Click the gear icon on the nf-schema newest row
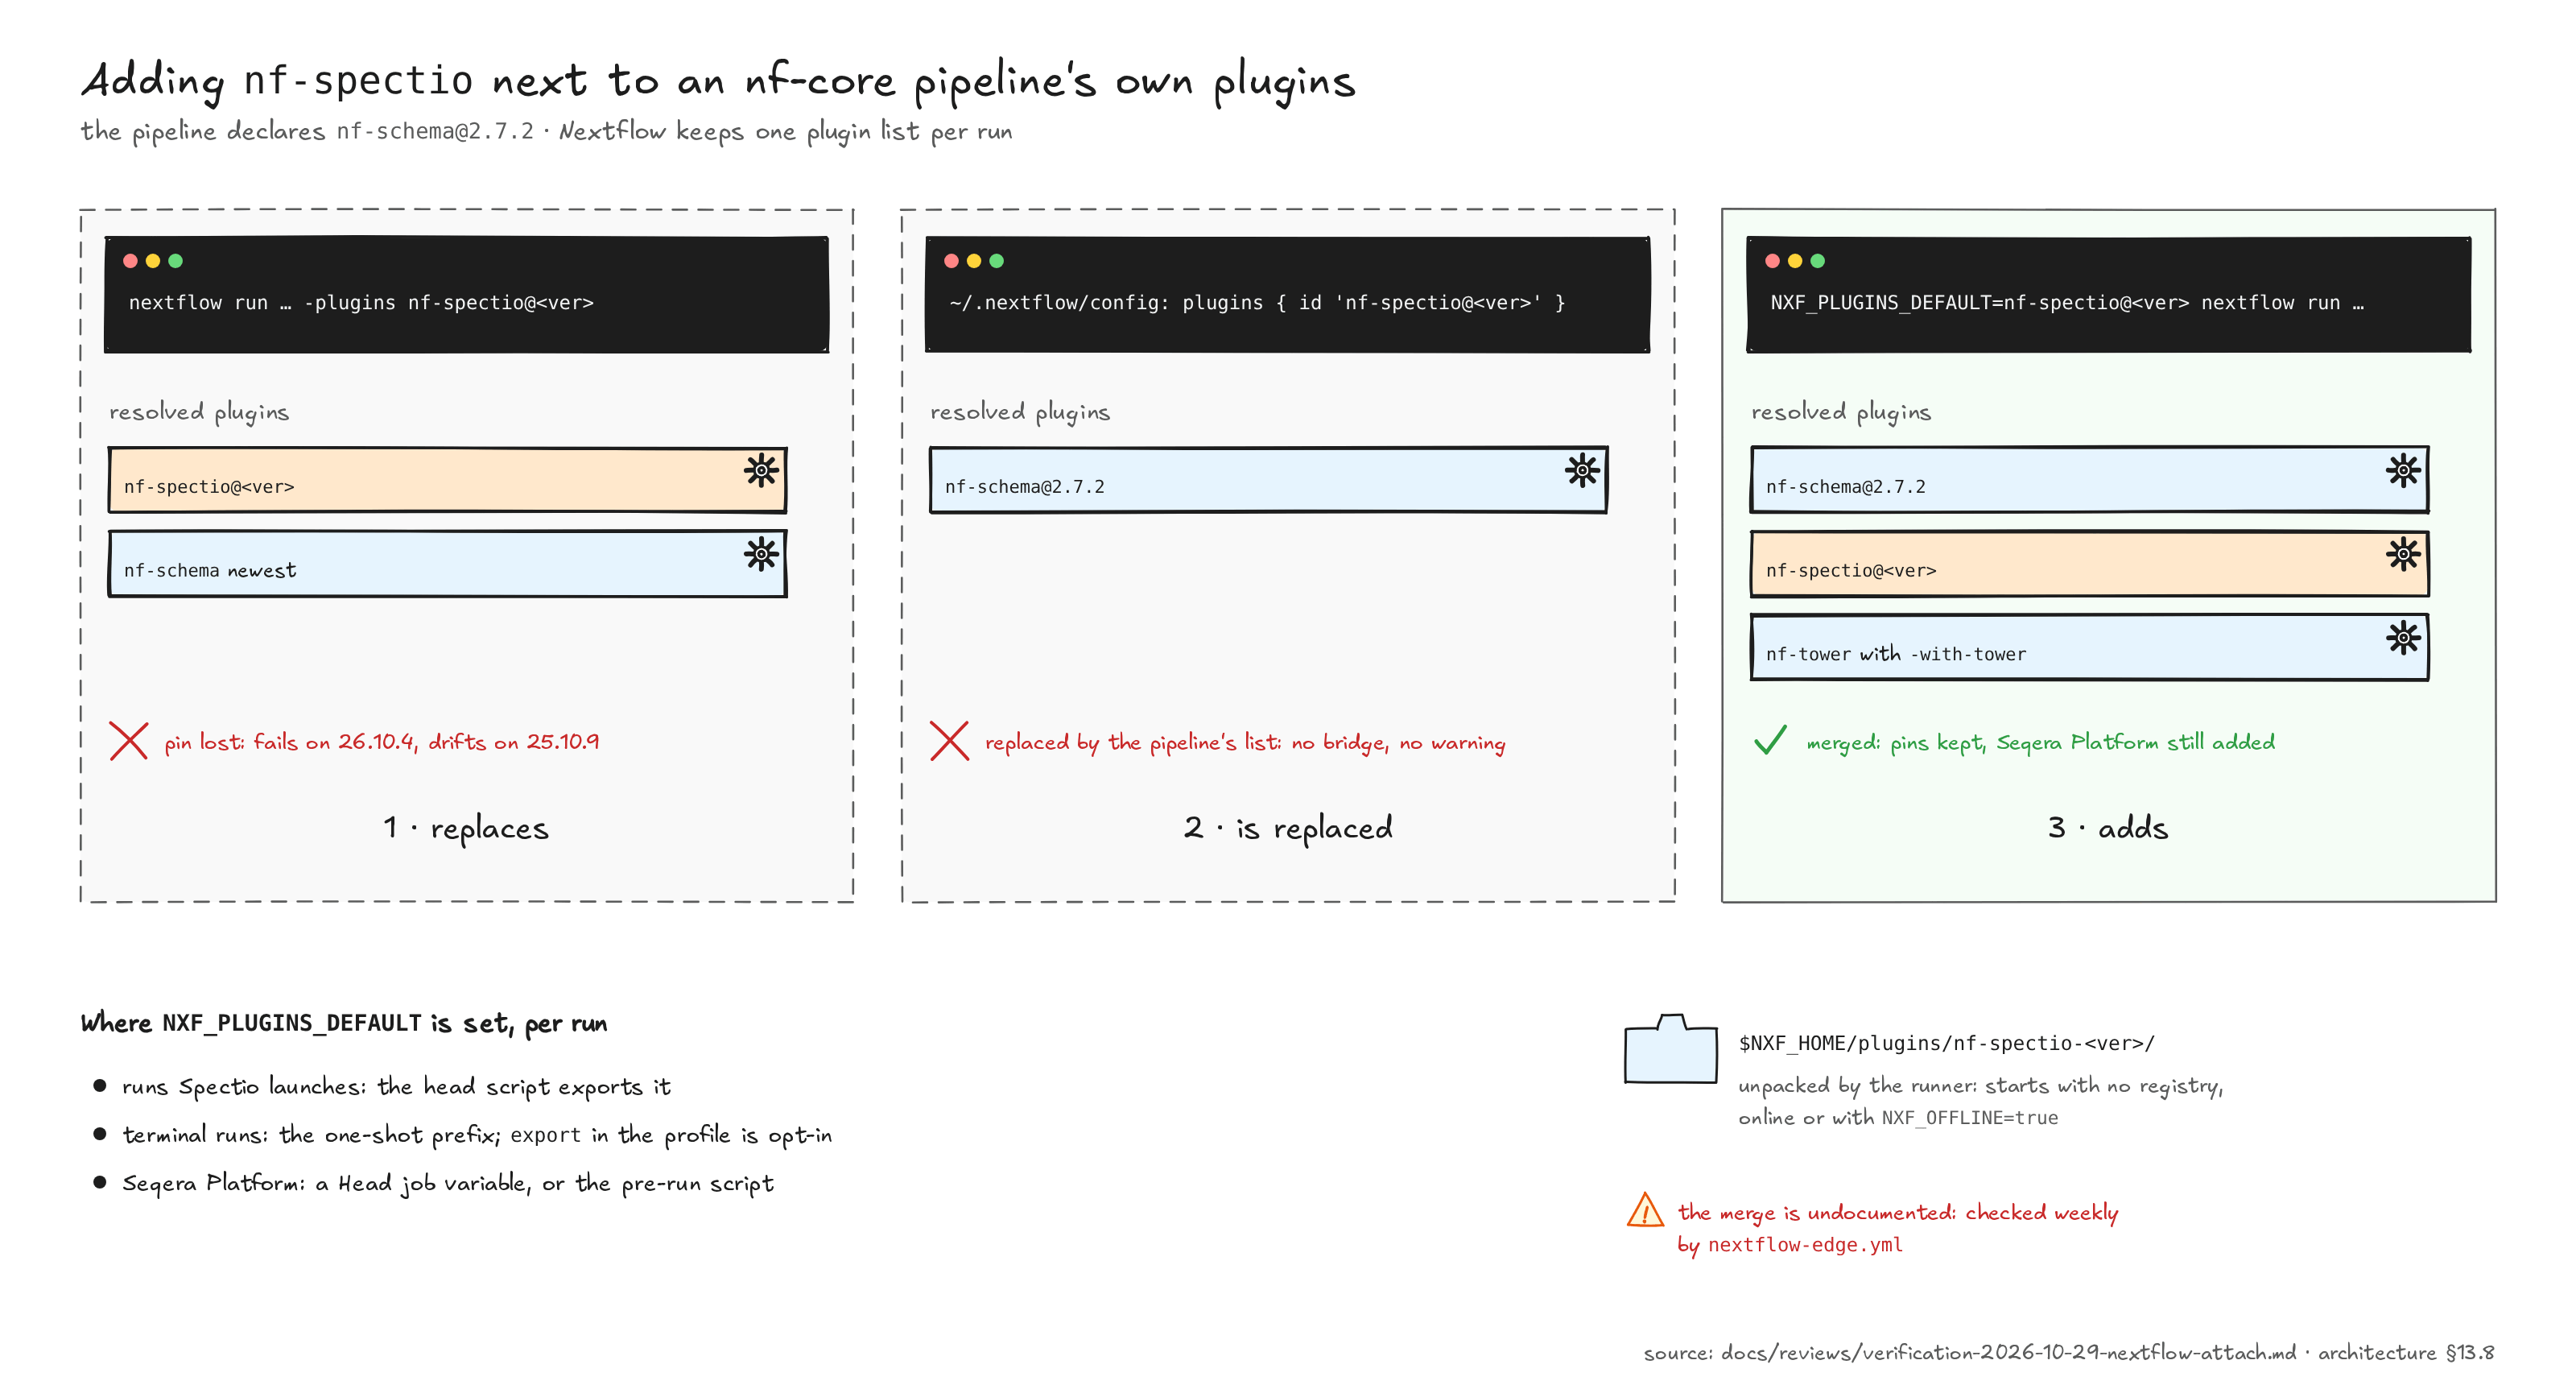The height and width of the screenshot is (1385, 2576). (x=761, y=554)
